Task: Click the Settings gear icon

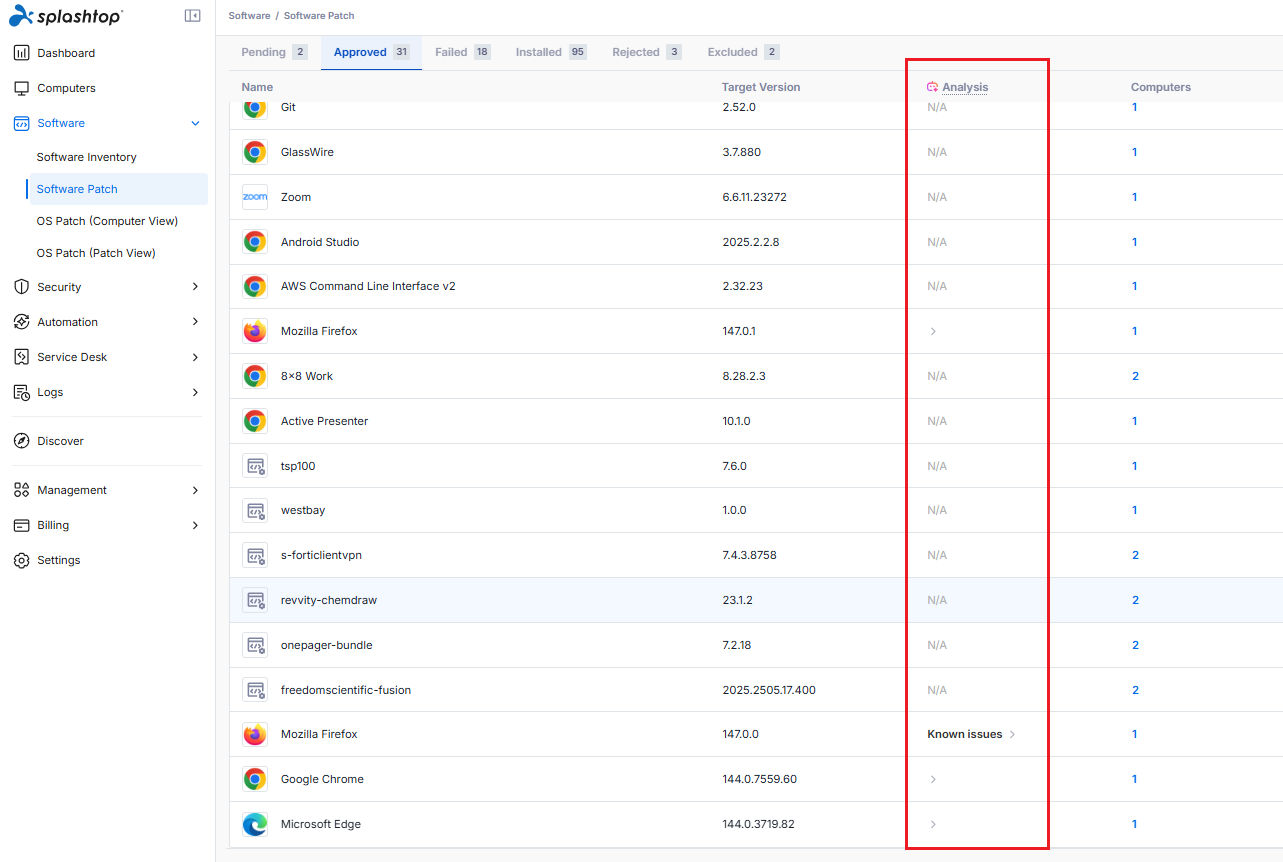Action: point(21,560)
